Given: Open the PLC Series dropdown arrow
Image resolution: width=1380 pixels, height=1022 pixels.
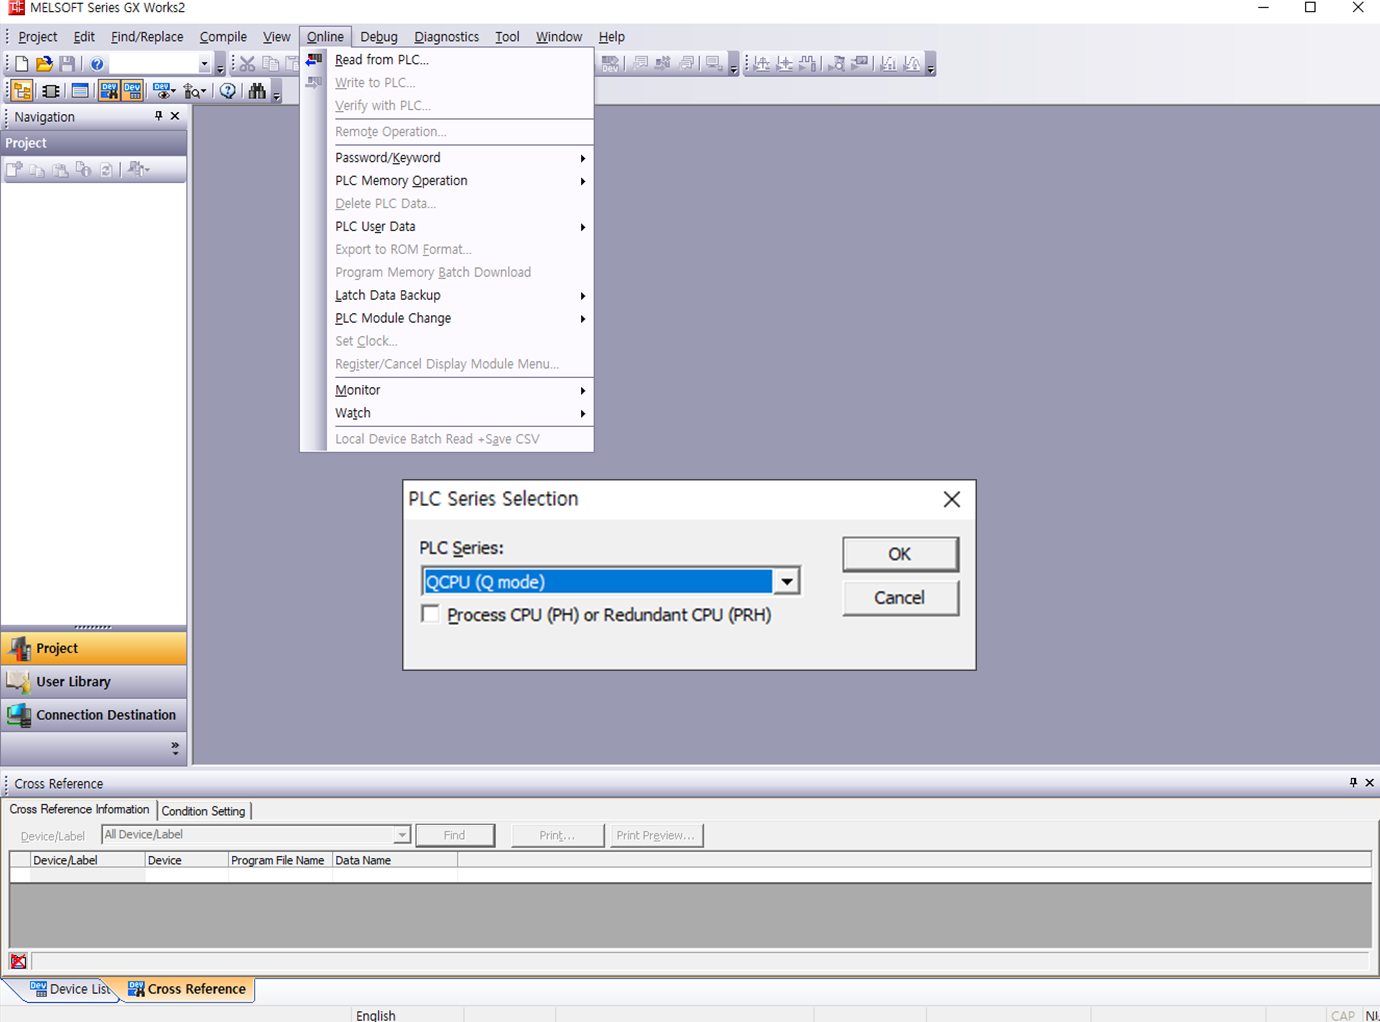Looking at the screenshot, I should (787, 581).
